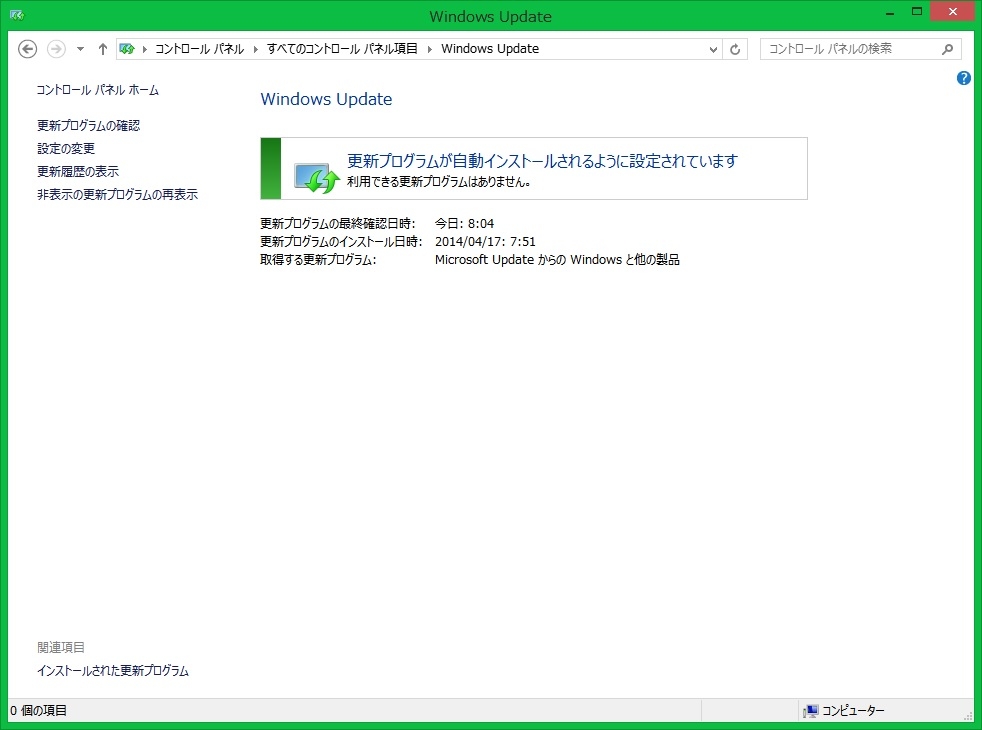Minimize the Windows Update window
The image size is (982, 730).
889,12
